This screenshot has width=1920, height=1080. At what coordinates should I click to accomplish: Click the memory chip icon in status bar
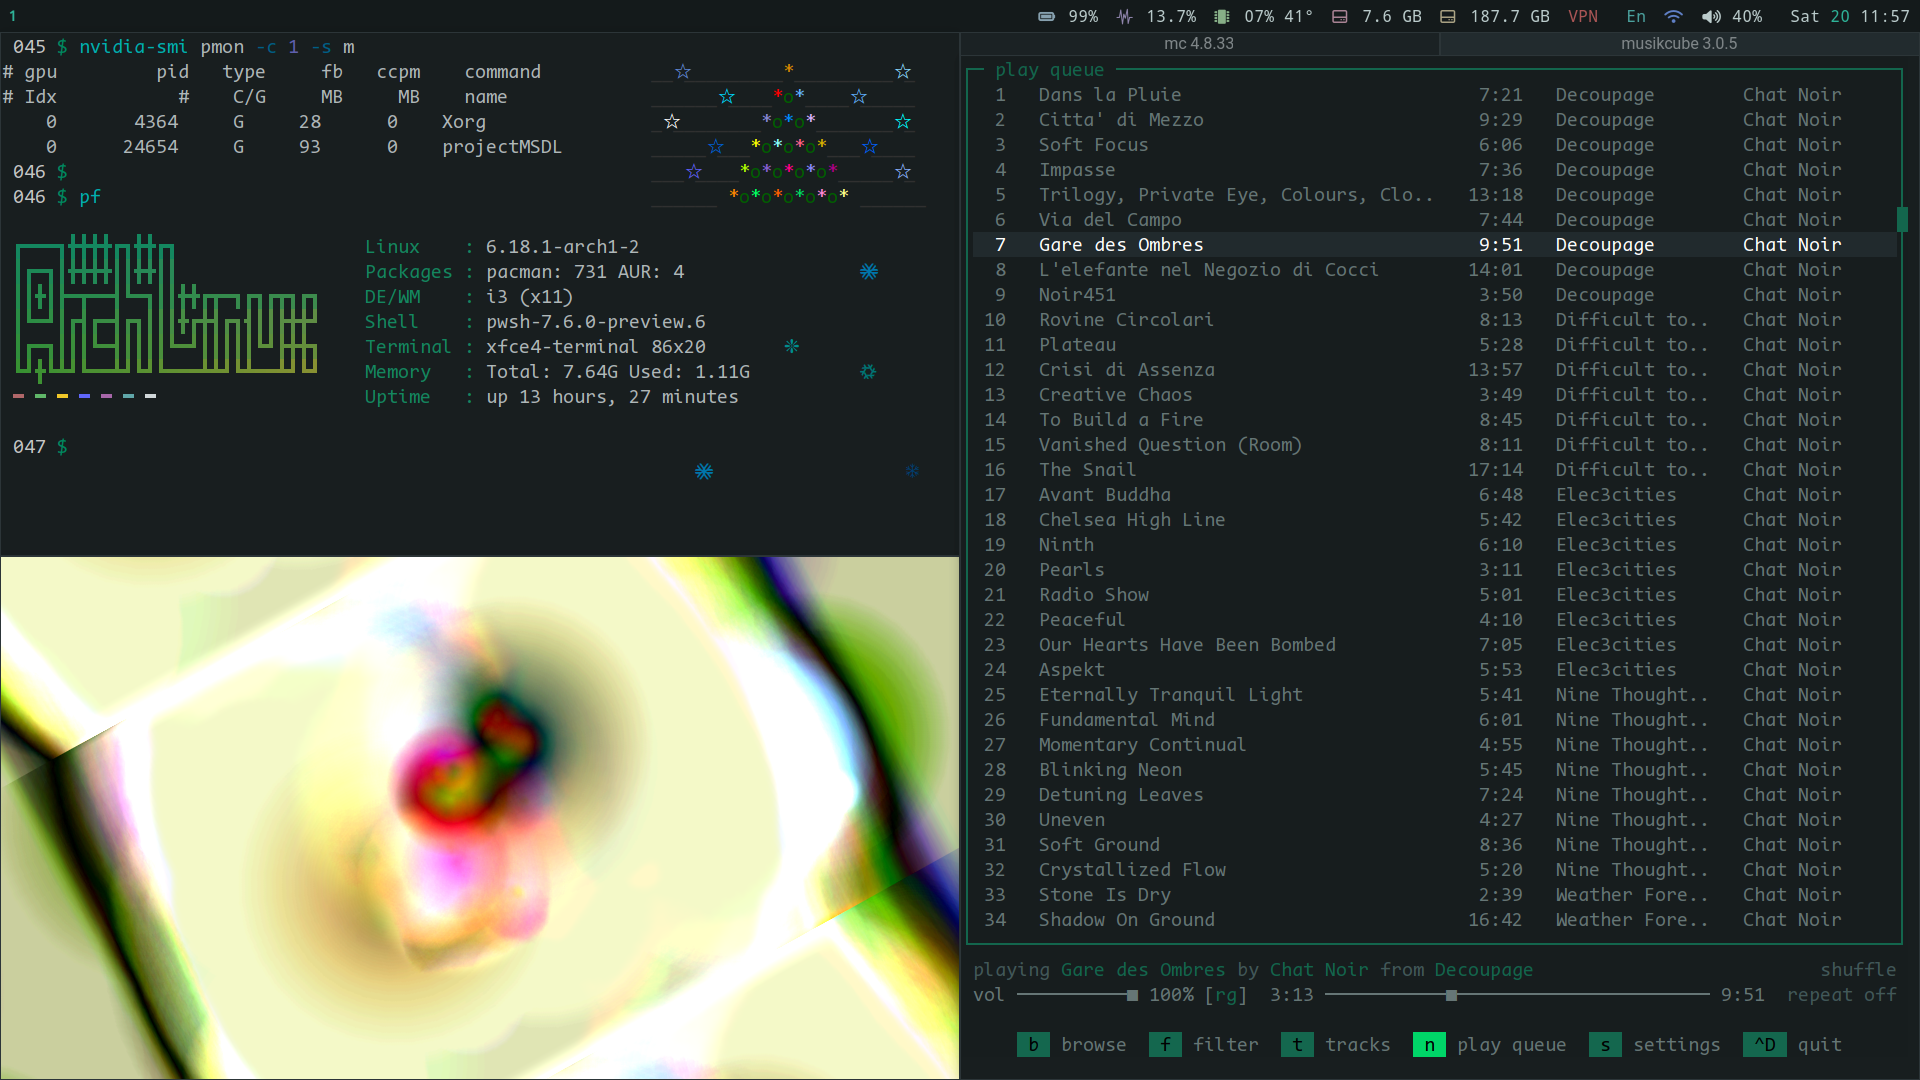pyautogui.click(x=1221, y=16)
